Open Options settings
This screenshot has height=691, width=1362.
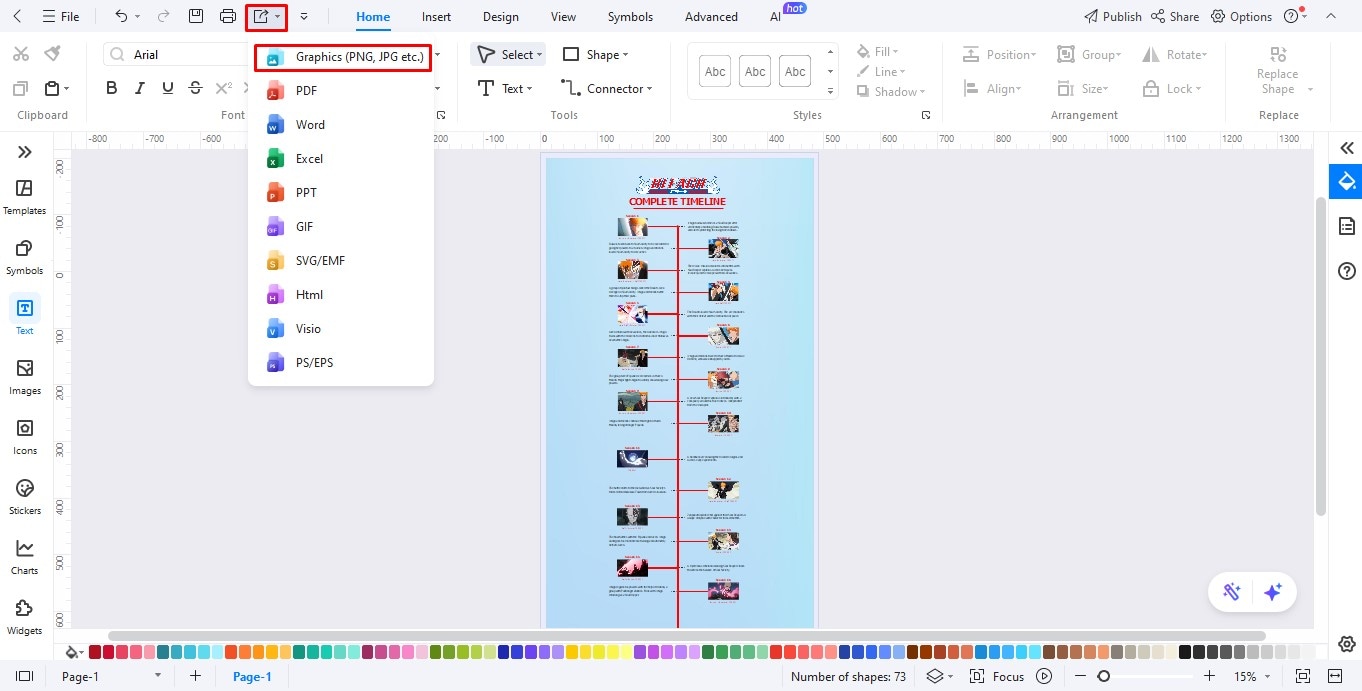coord(1241,16)
